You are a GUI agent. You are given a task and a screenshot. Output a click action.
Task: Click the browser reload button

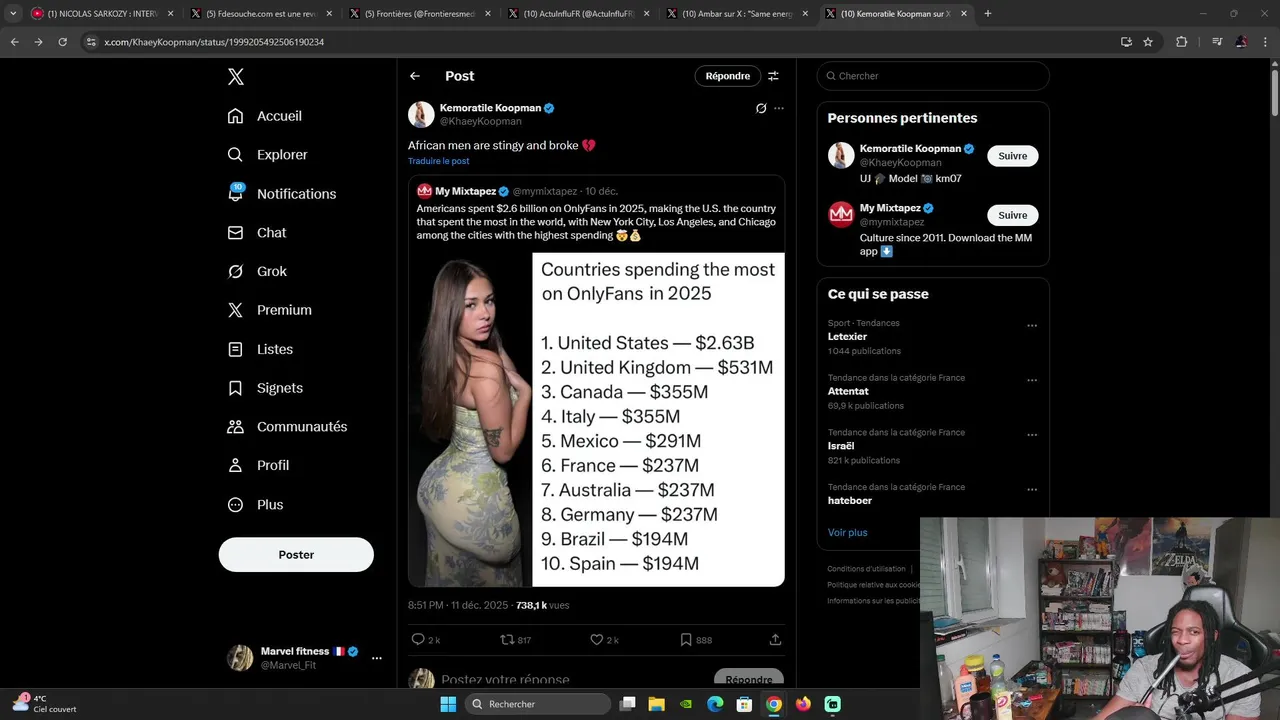(62, 42)
